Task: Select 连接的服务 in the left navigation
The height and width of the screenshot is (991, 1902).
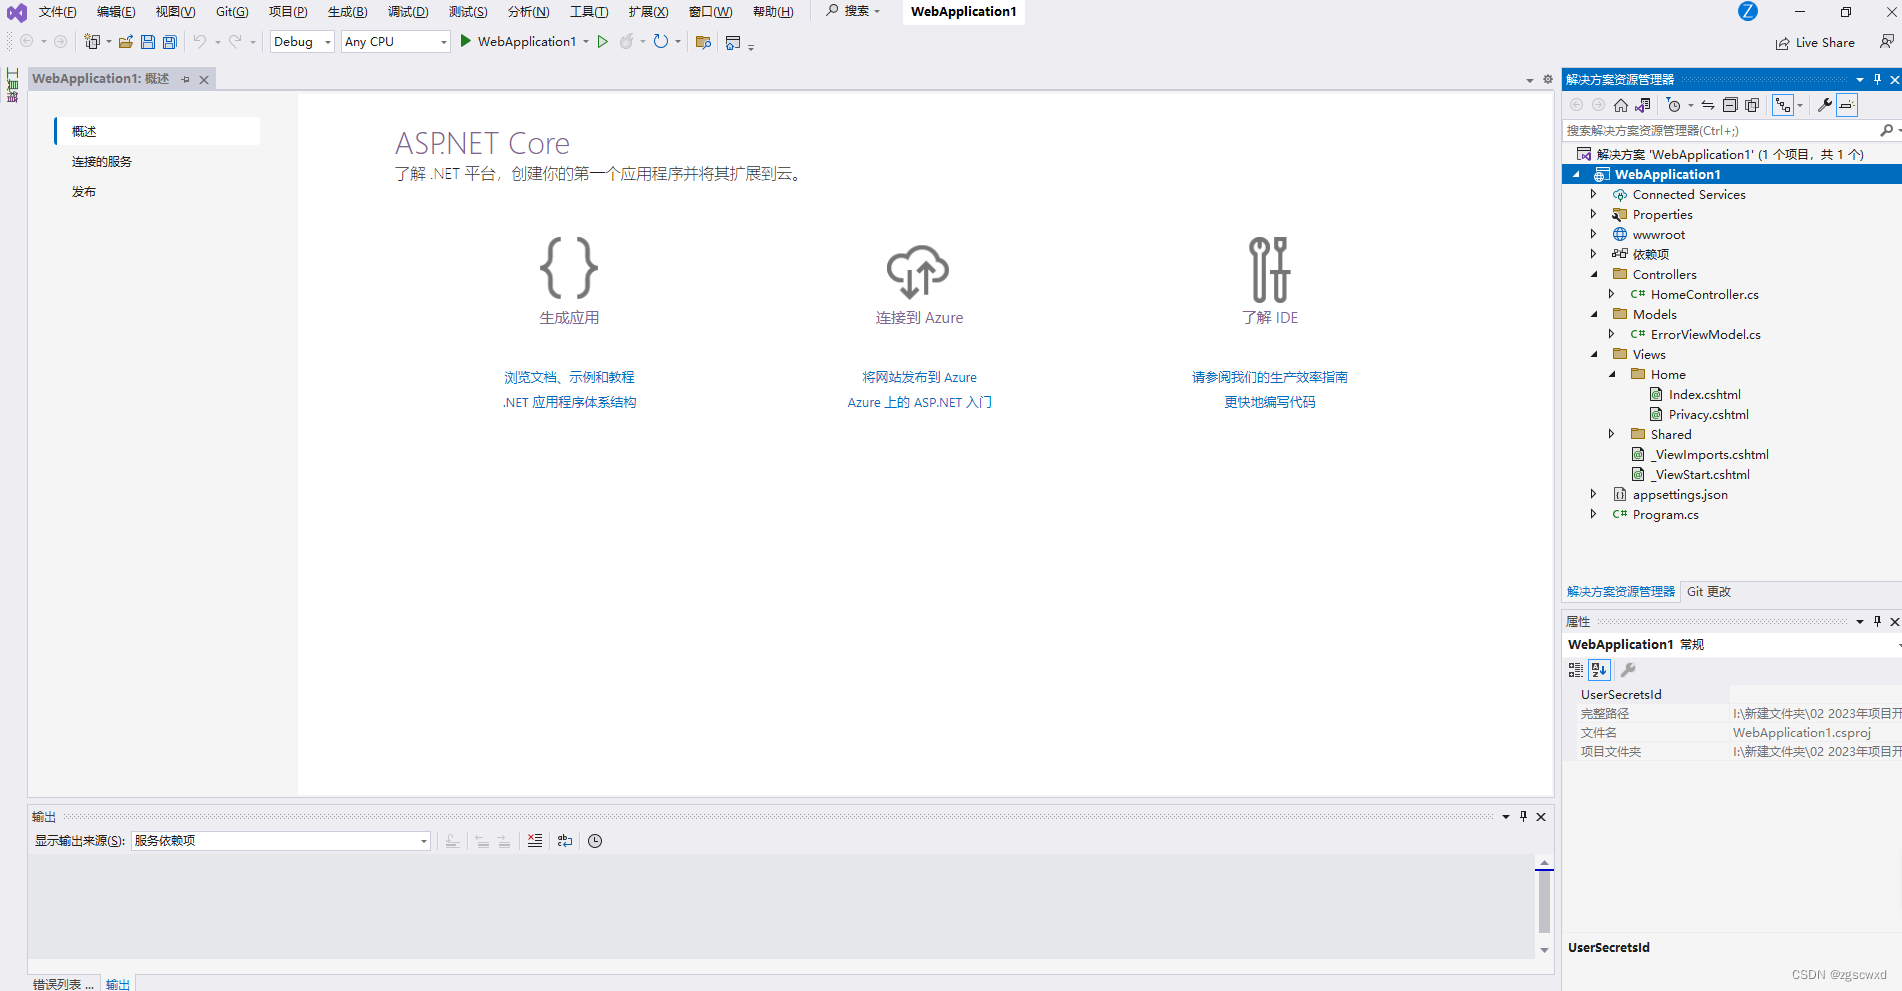Action: pyautogui.click(x=101, y=161)
